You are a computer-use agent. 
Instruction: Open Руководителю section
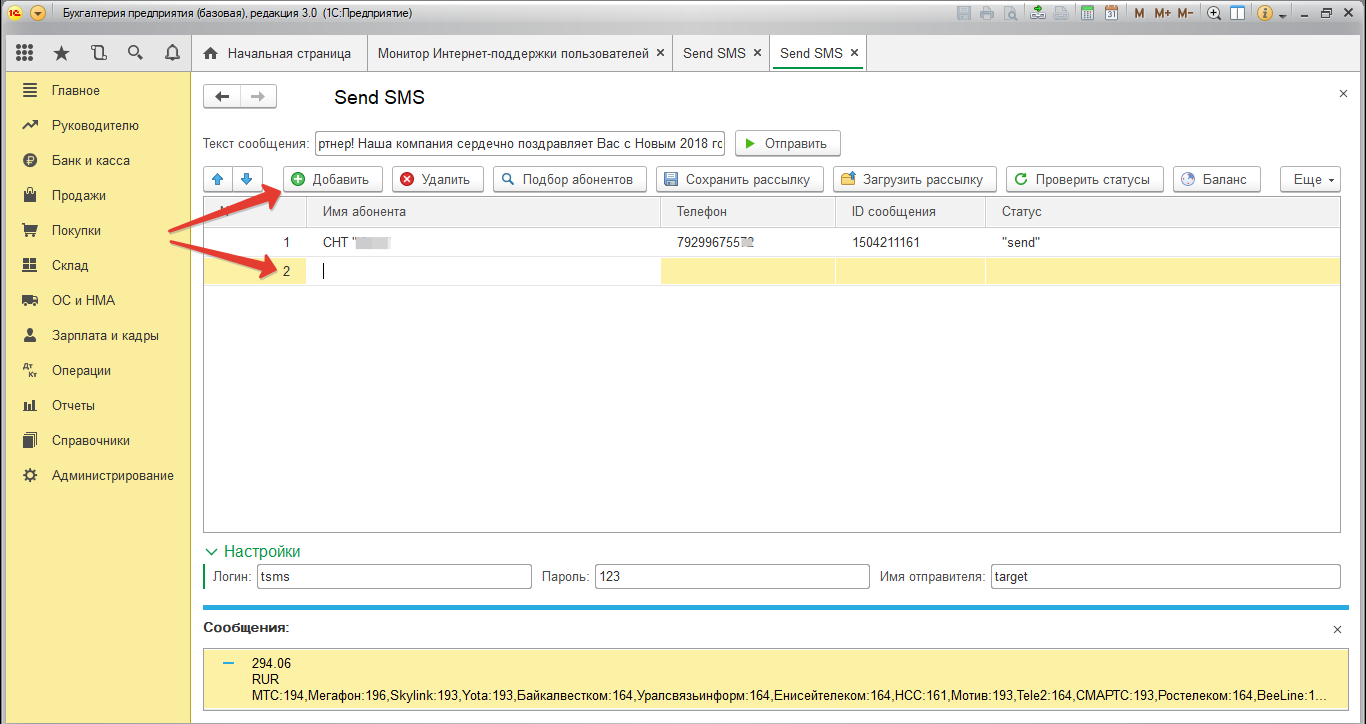(x=97, y=125)
